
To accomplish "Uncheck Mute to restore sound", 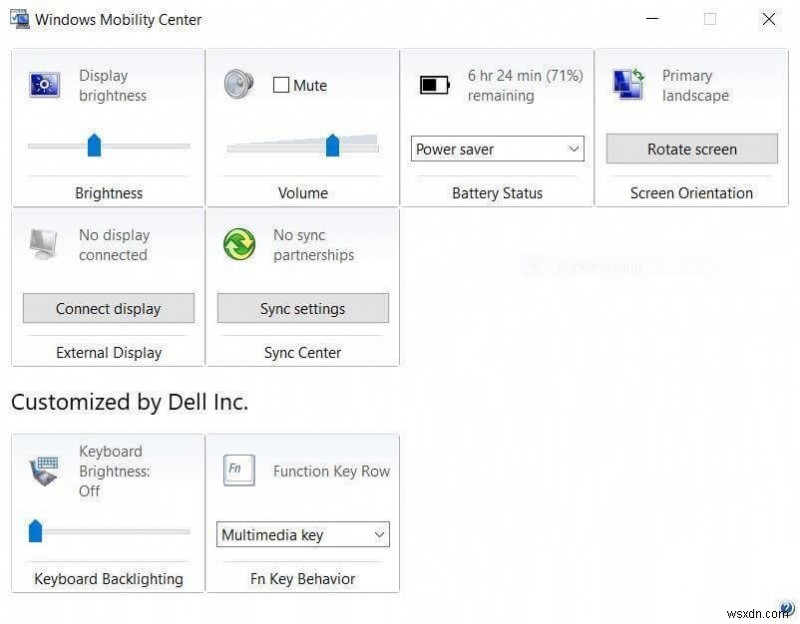I will 283,85.
